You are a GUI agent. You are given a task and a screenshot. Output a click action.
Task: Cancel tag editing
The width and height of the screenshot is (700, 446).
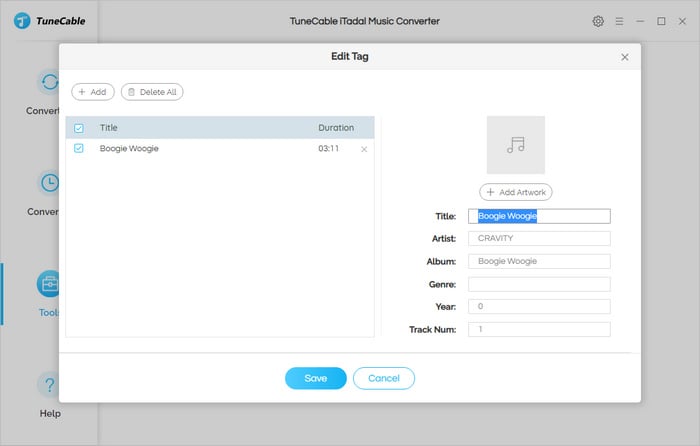[x=383, y=378]
